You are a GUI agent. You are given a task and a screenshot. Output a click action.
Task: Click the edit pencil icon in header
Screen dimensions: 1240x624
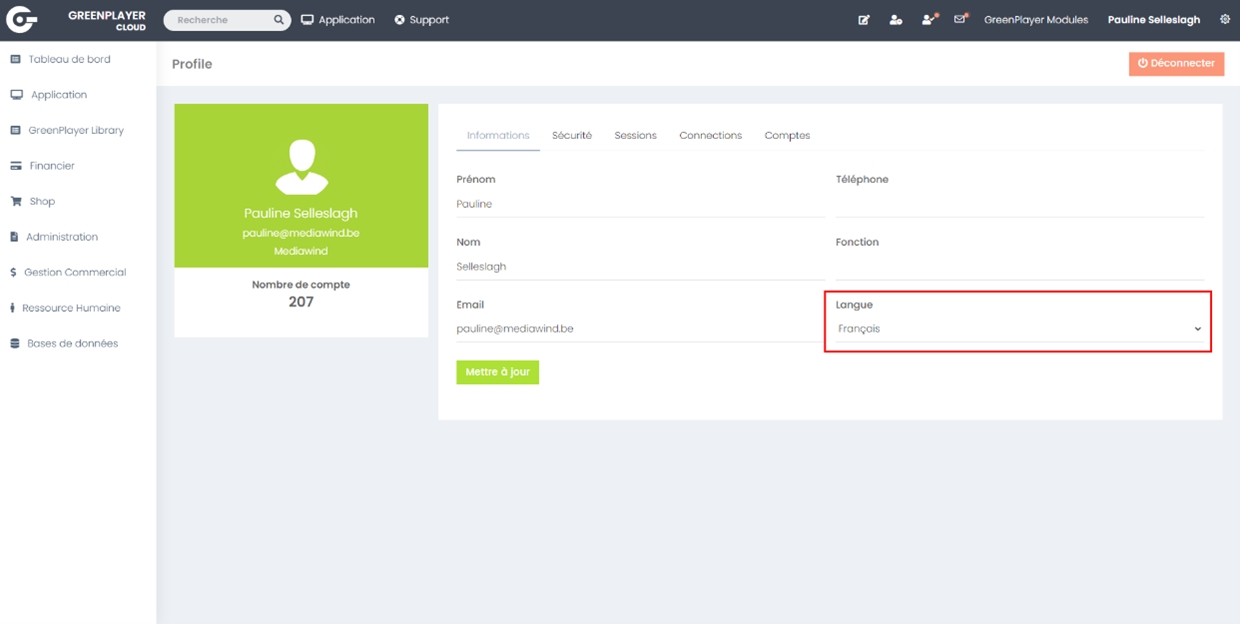pos(864,20)
